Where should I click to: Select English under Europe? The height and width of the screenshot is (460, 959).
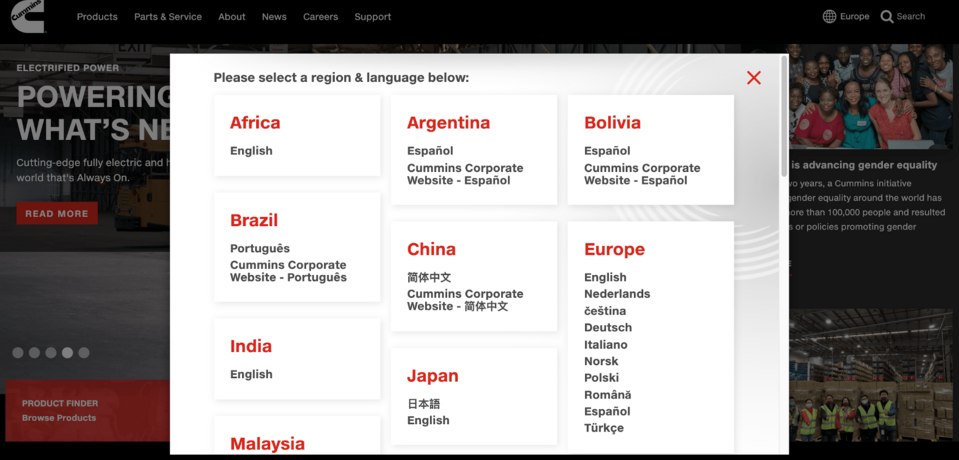tap(605, 277)
